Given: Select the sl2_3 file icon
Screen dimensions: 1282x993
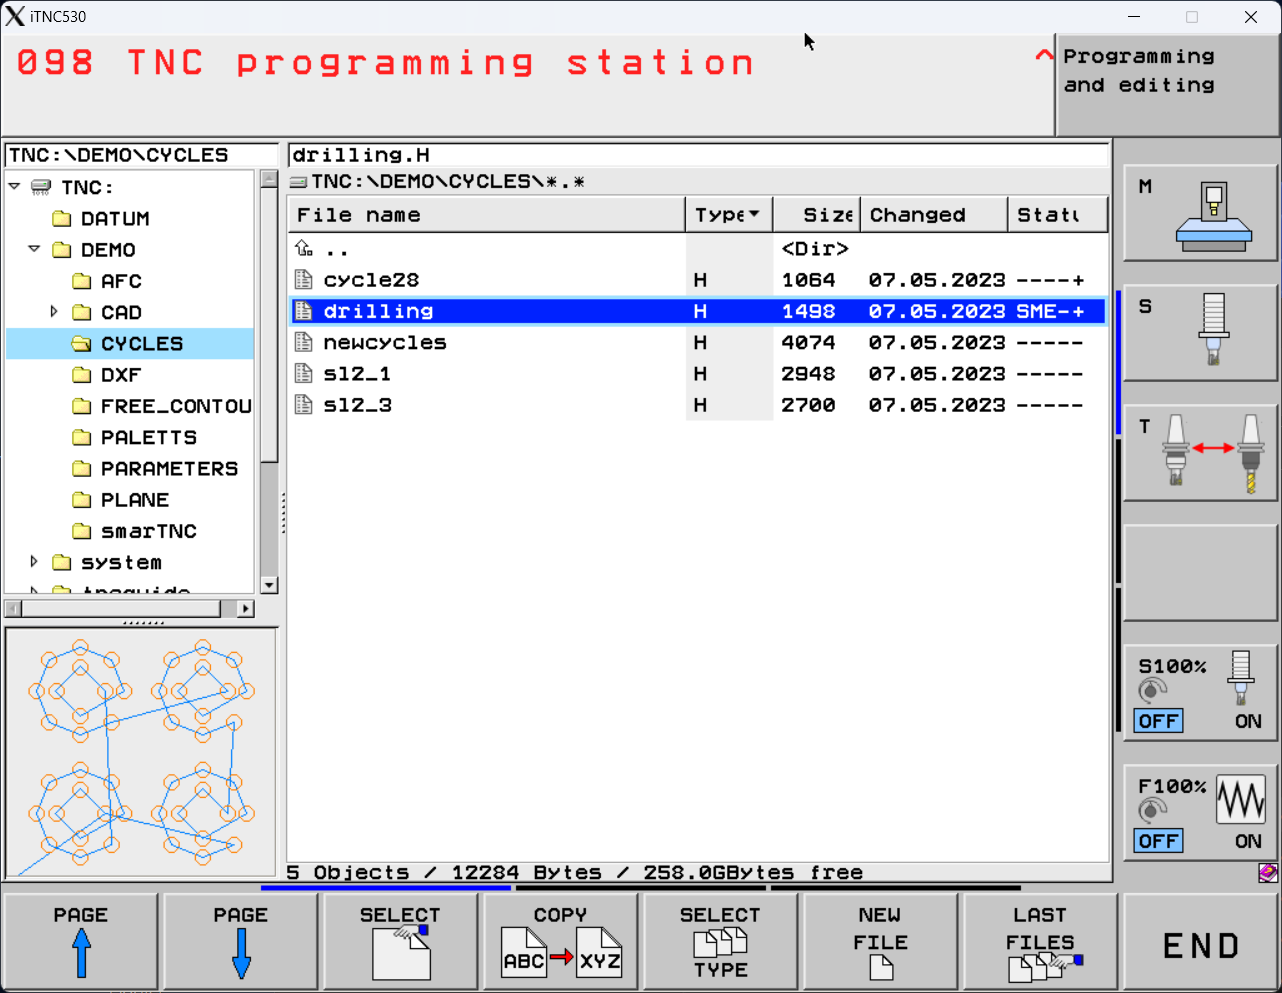Looking at the screenshot, I should (304, 405).
